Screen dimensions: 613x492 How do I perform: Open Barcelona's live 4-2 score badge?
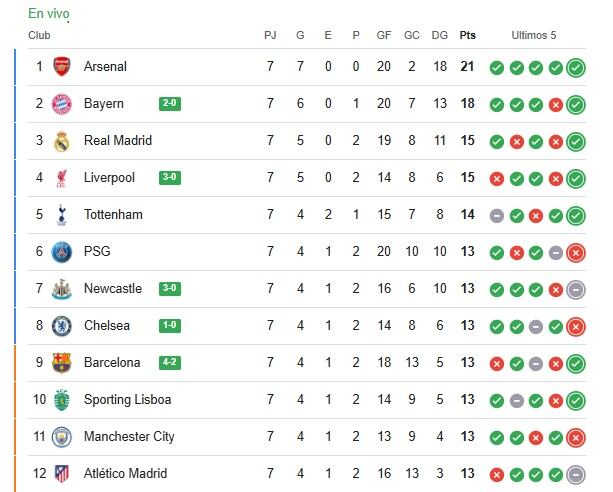coord(170,363)
